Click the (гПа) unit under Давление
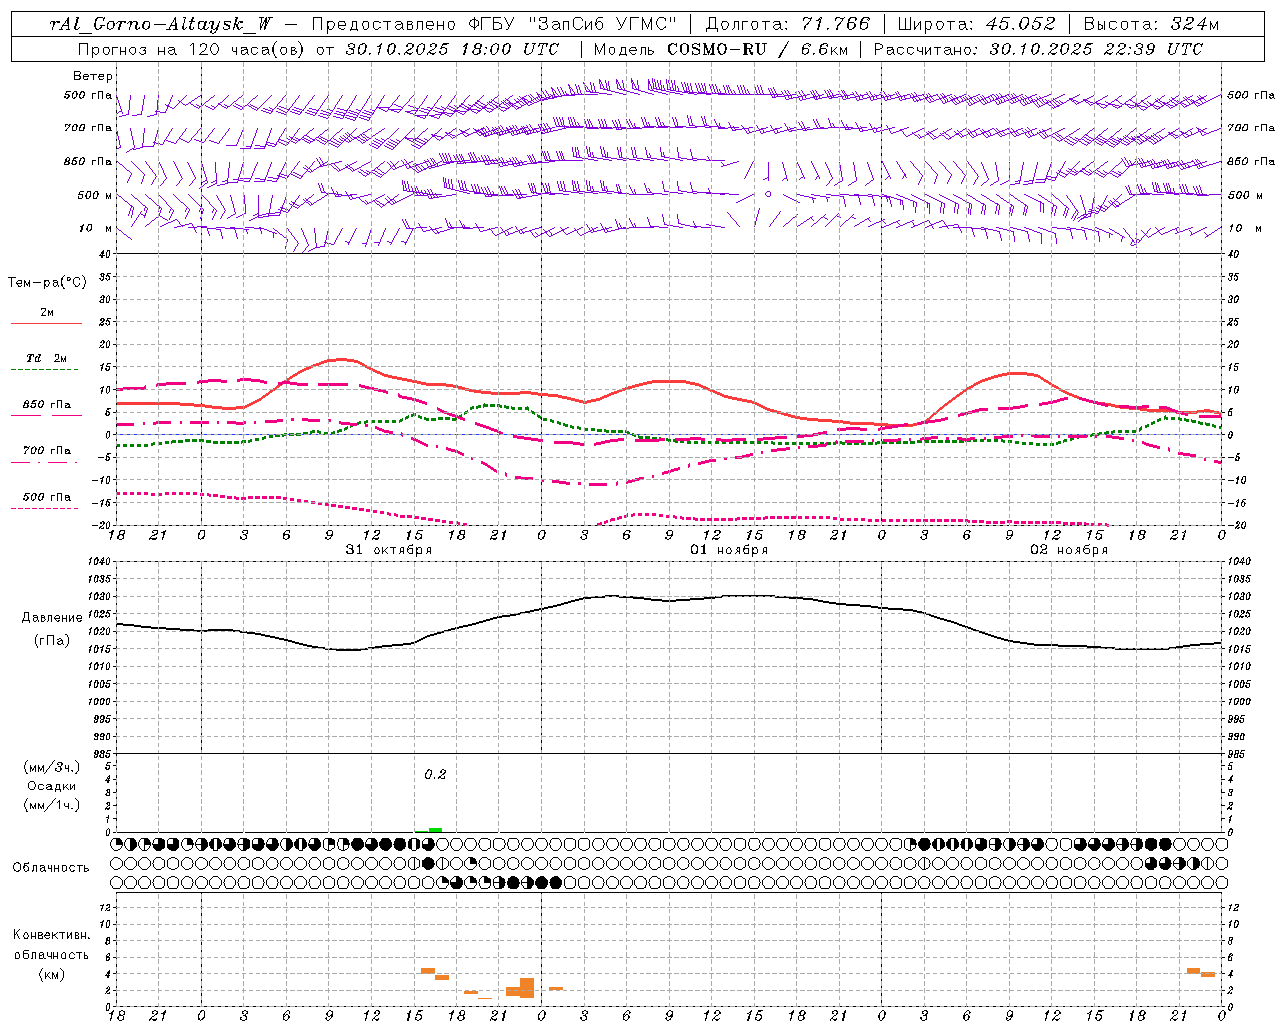This screenshot has height=1024, width=1280. coord(52,640)
